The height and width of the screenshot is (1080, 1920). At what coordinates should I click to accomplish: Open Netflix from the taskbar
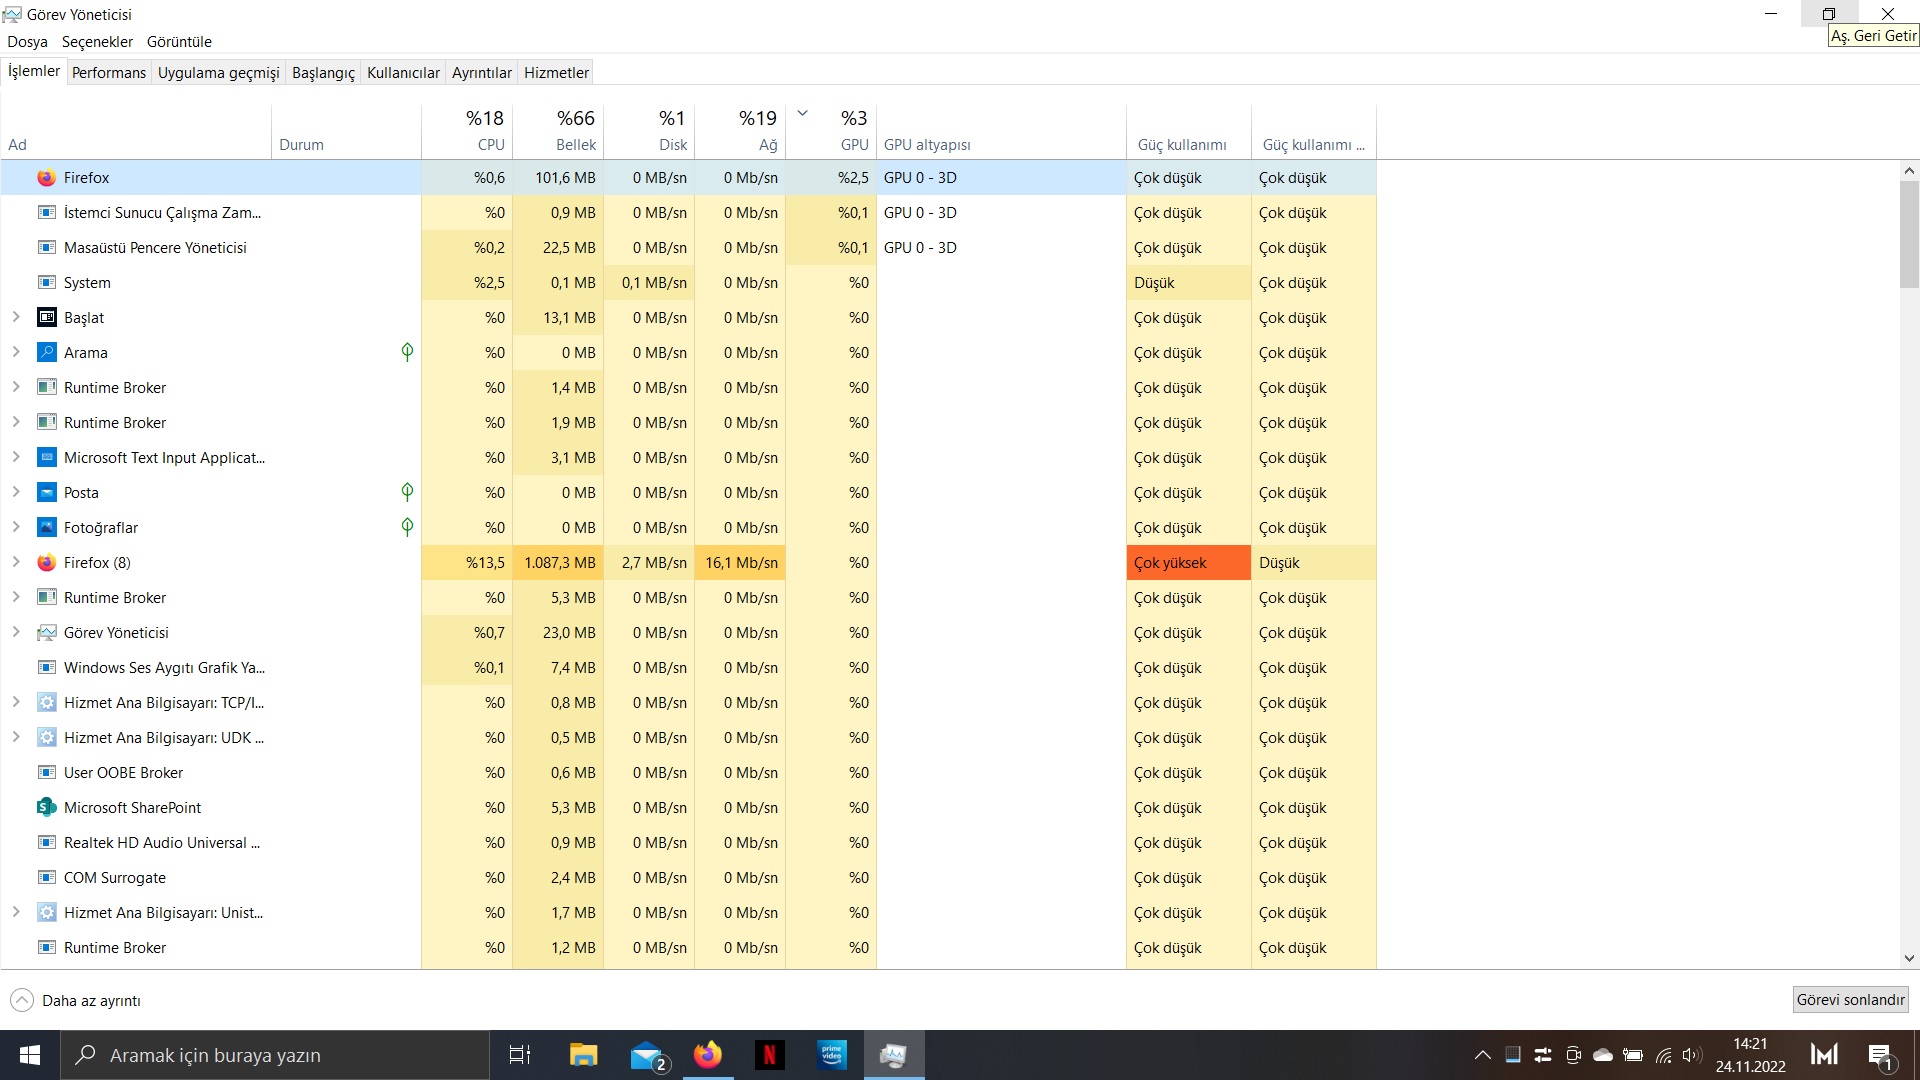coord(769,1055)
